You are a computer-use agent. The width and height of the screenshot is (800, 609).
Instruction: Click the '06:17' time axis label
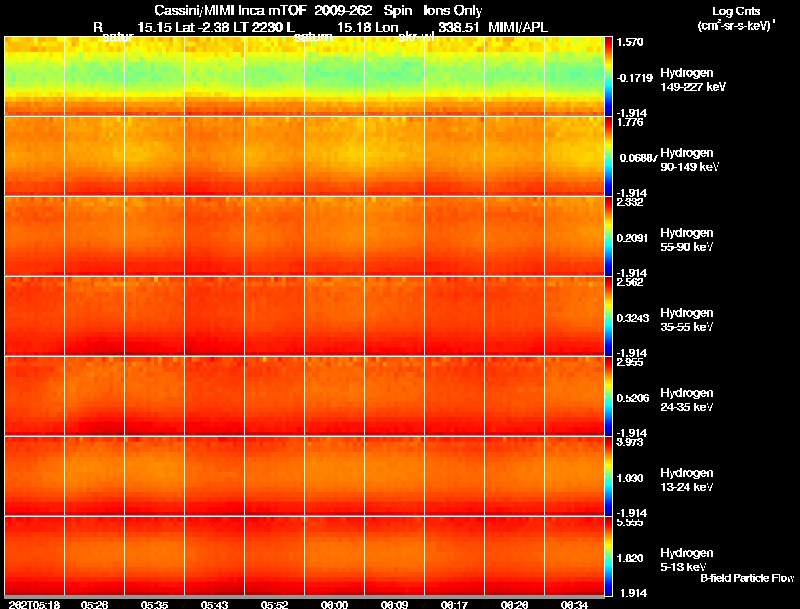(454, 605)
